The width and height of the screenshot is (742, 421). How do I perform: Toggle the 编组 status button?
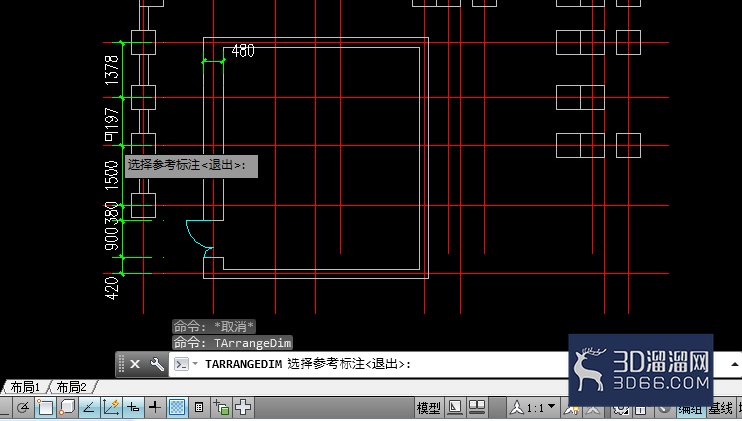tap(690, 409)
